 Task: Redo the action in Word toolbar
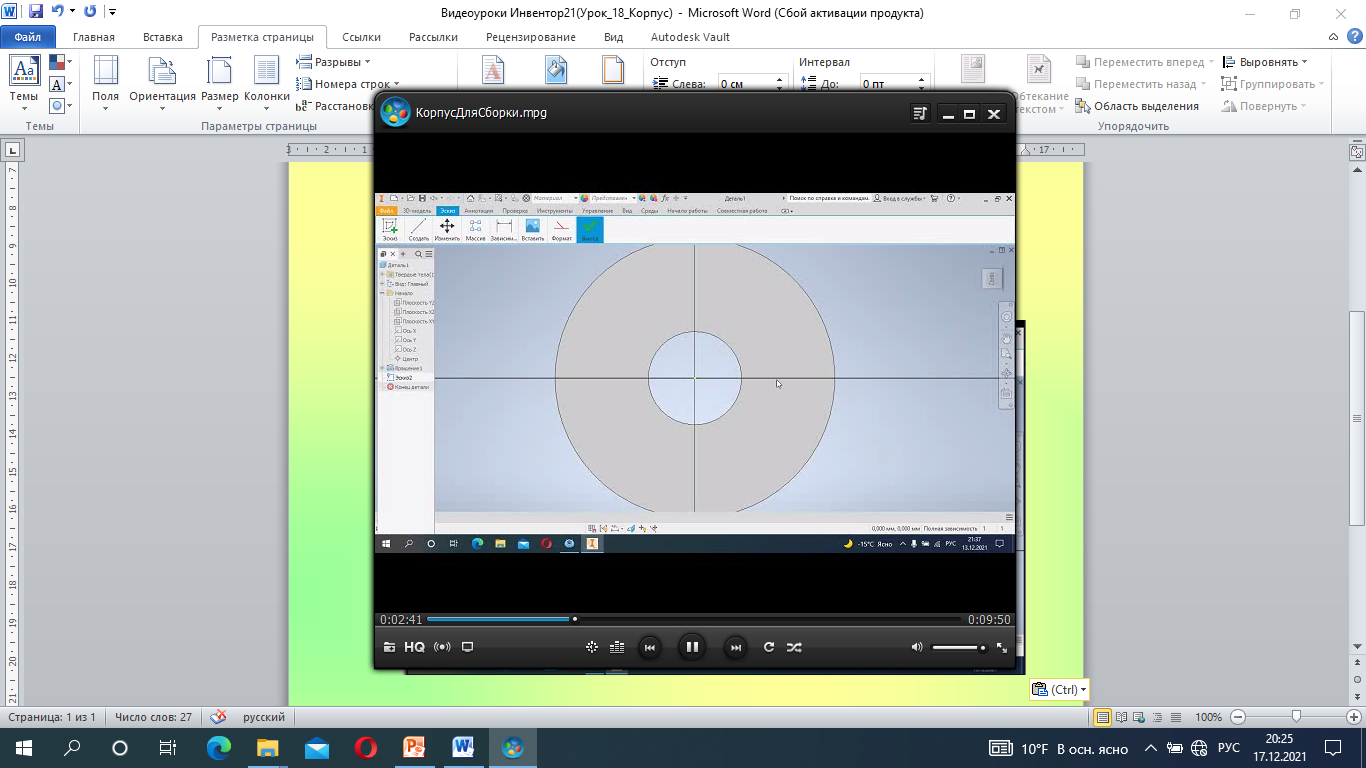pos(90,12)
